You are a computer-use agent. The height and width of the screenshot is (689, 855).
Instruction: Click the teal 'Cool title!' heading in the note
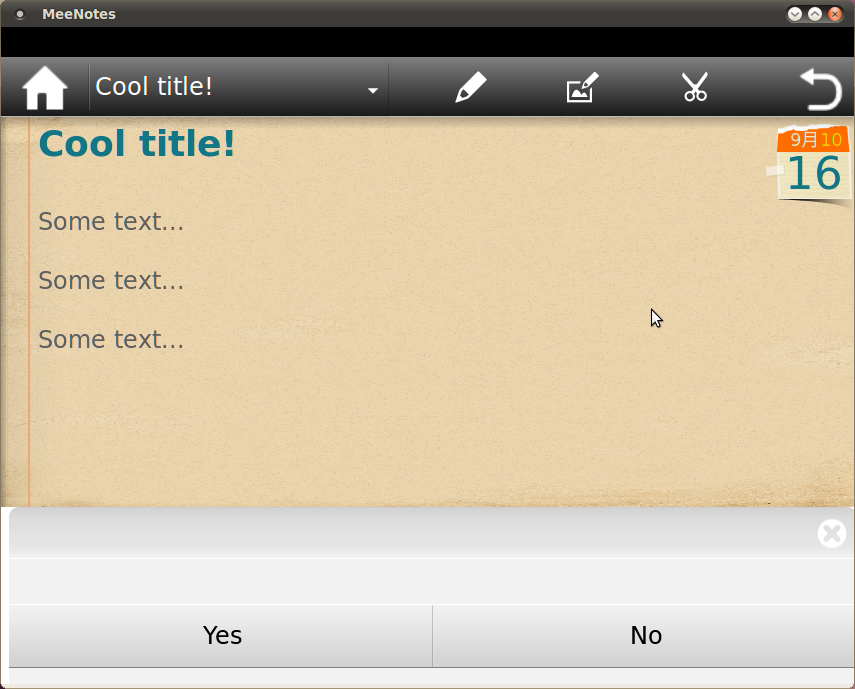pos(136,143)
